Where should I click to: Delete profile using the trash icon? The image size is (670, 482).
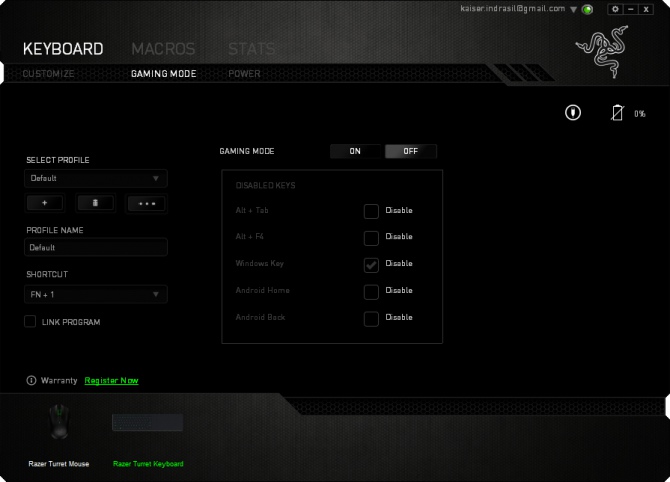[x=95, y=203]
